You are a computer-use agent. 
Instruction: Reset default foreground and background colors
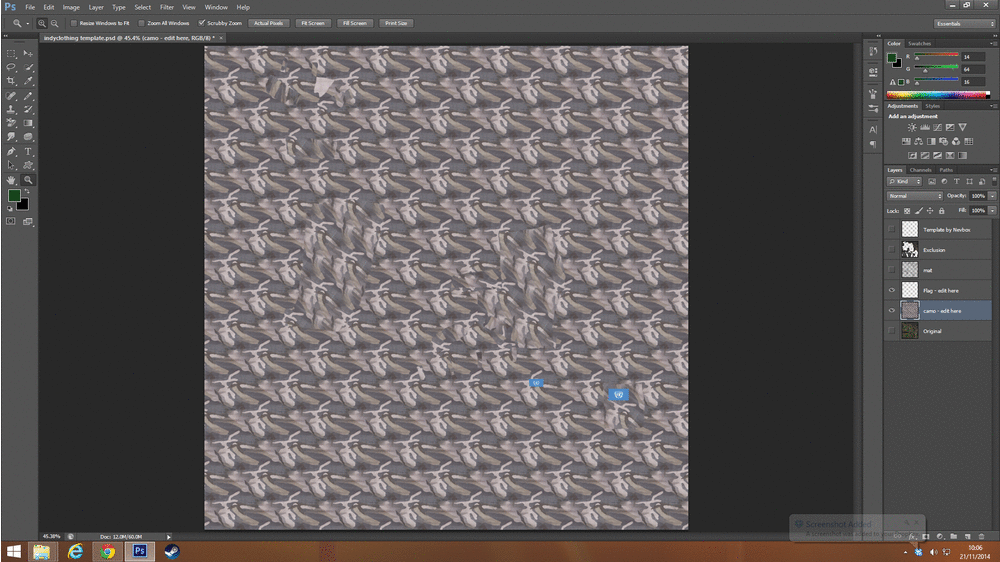coord(10,209)
